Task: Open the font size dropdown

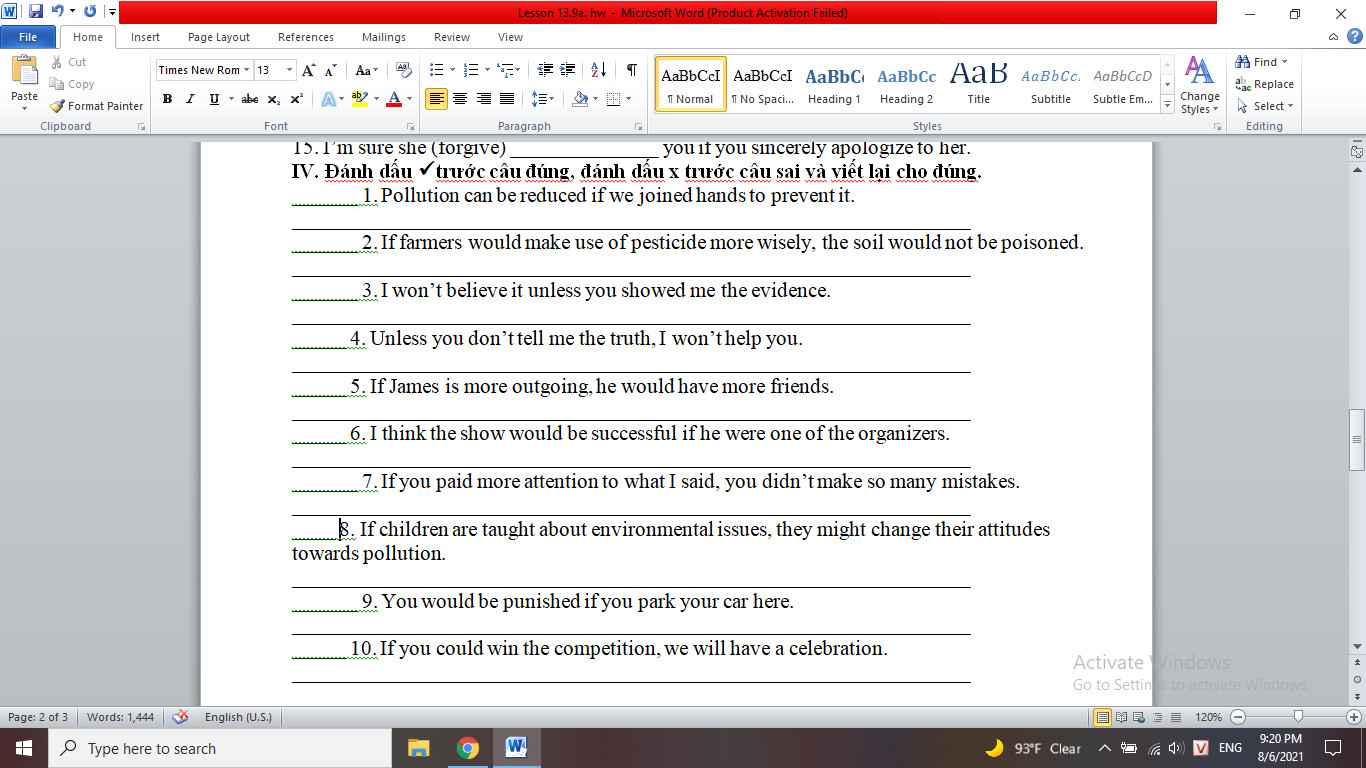Action: (289, 70)
